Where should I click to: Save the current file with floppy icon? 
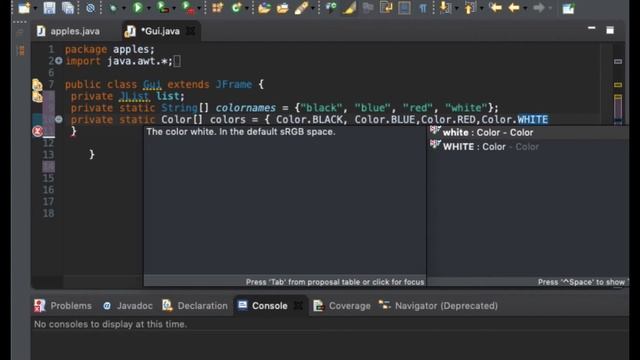49,8
